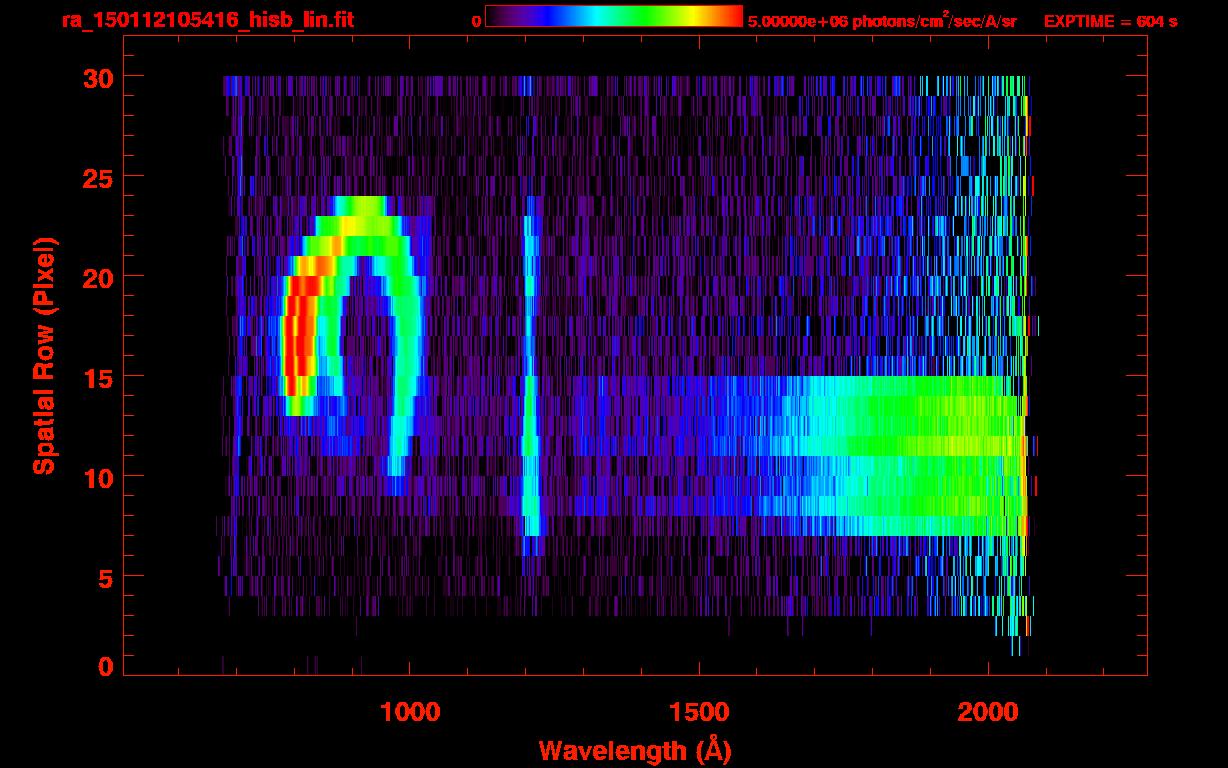Click the Spatial Row (Pixel) axis title
Viewport: 1228px width, 768px height.
[x=44, y=355]
